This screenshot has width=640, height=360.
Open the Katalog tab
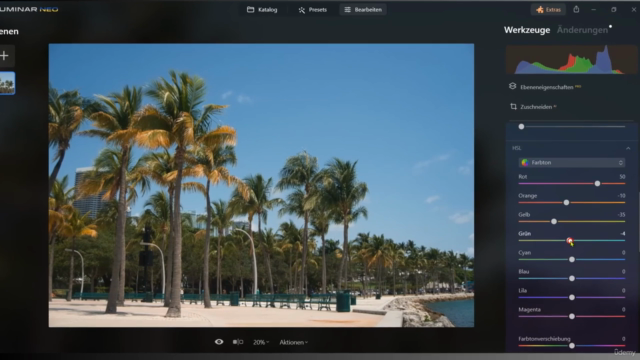262,9
